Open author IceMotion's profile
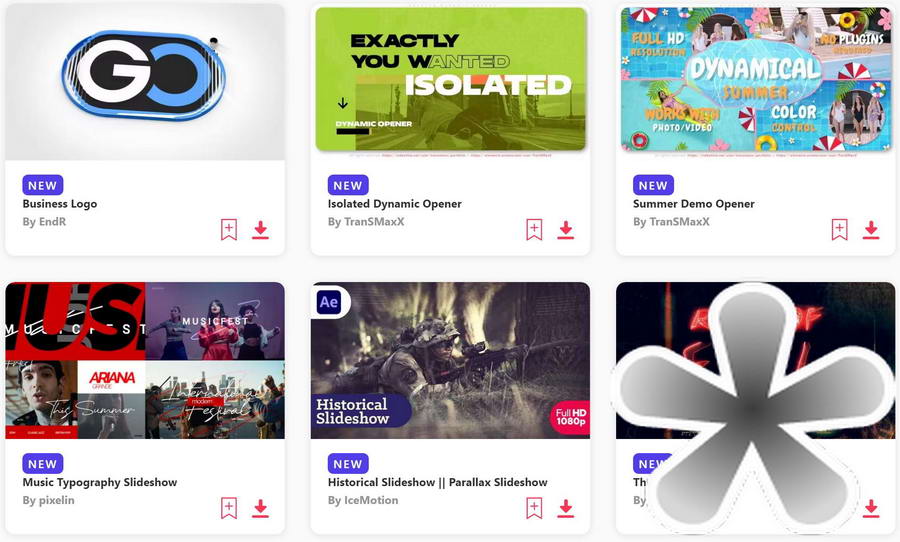 coord(363,500)
